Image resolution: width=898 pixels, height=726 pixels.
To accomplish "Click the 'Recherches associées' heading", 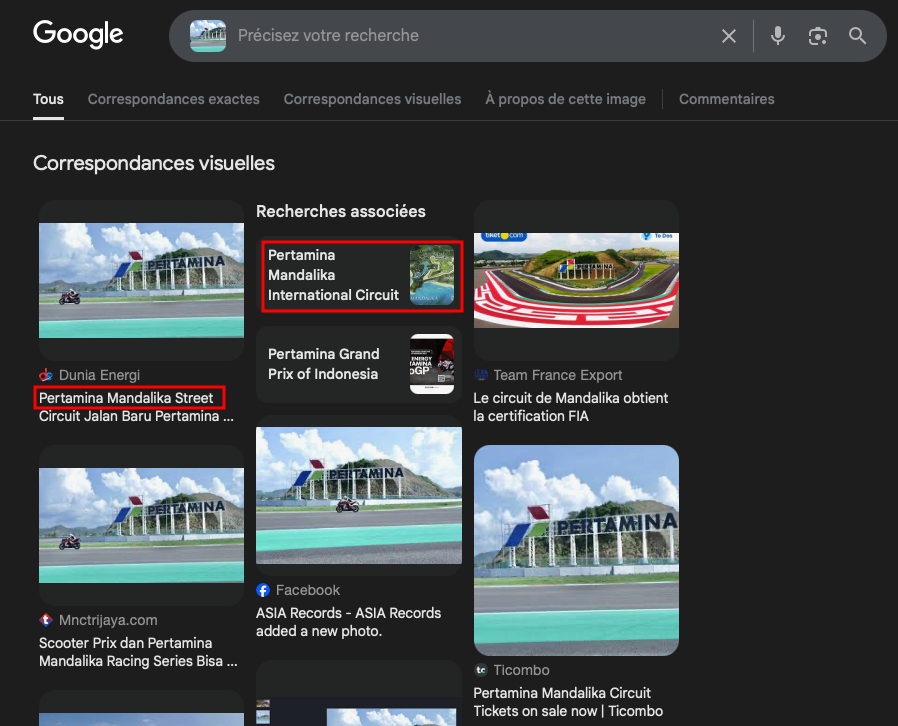I will (x=341, y=211).
